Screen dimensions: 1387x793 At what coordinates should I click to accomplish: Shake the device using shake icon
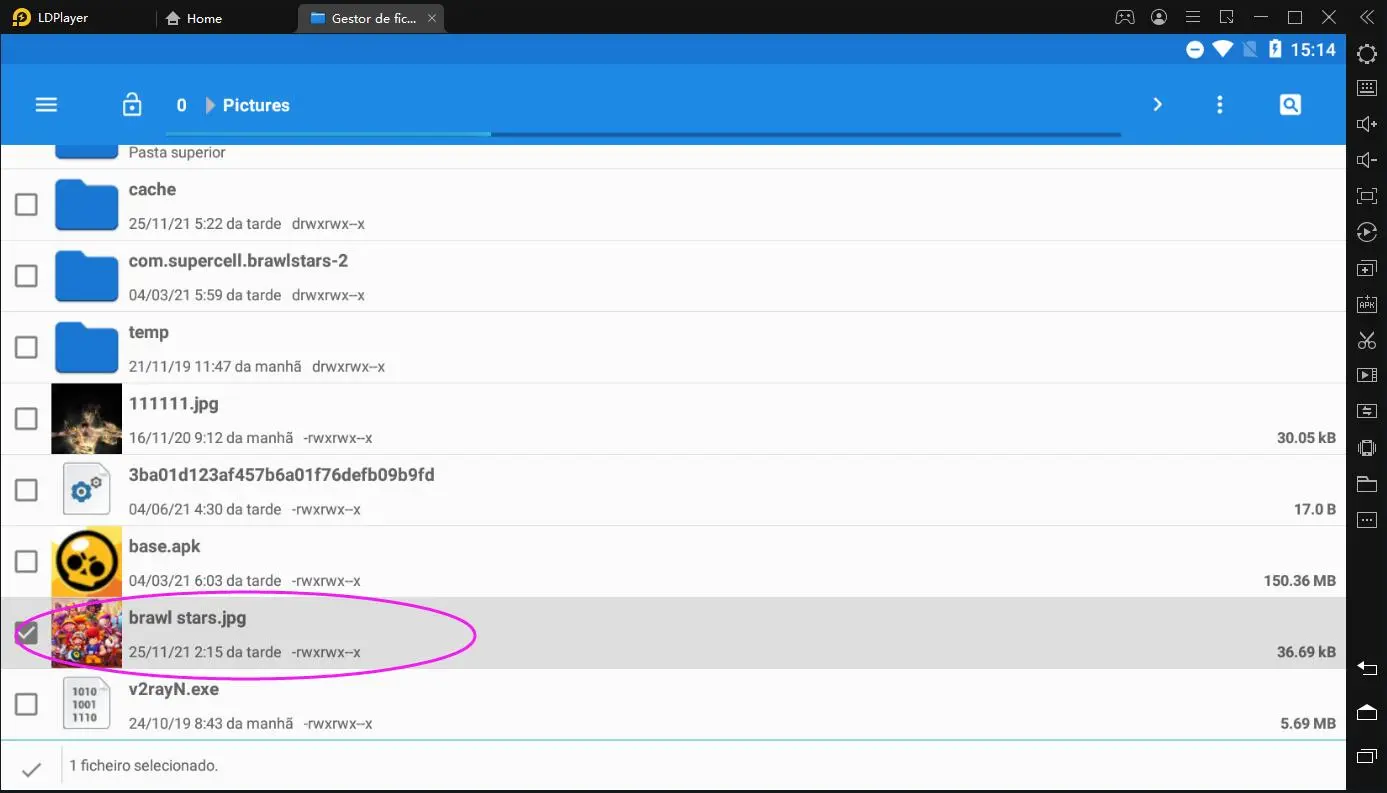point(1367,447)
